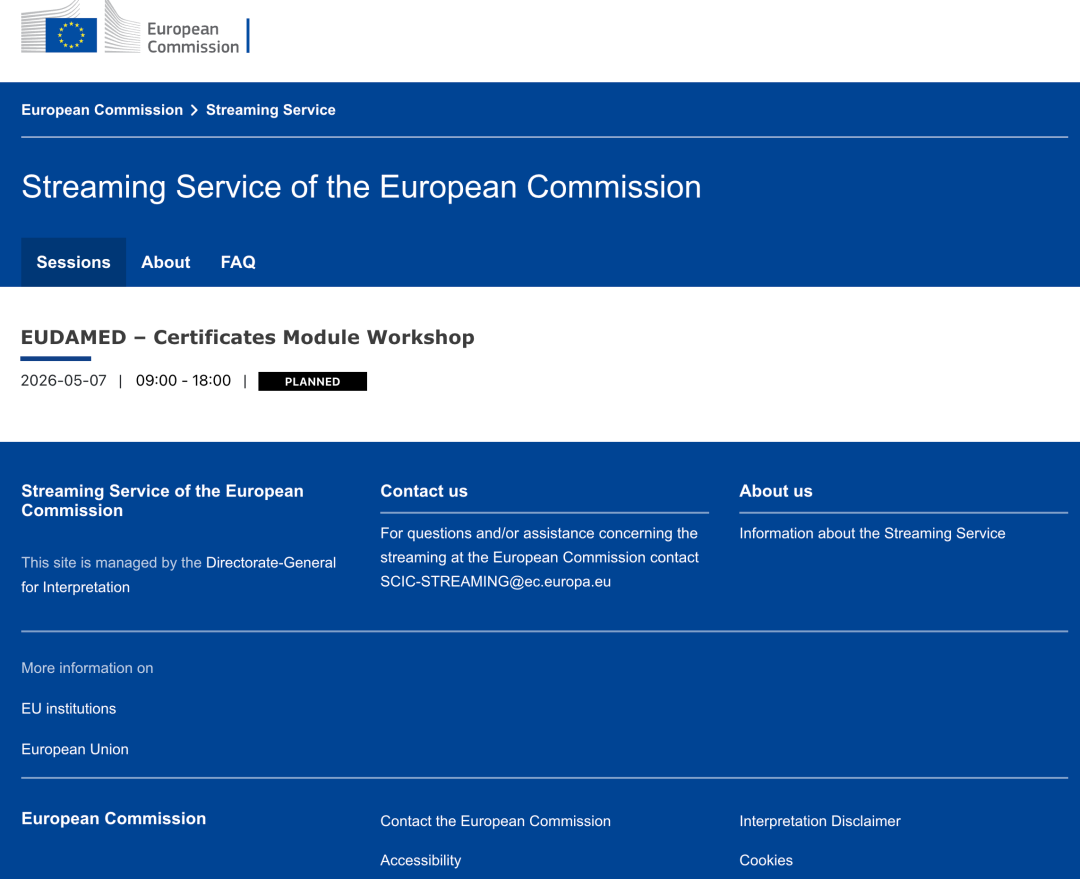Follow the EU institutions link
1080x879 pixels.
pos(68,708)
